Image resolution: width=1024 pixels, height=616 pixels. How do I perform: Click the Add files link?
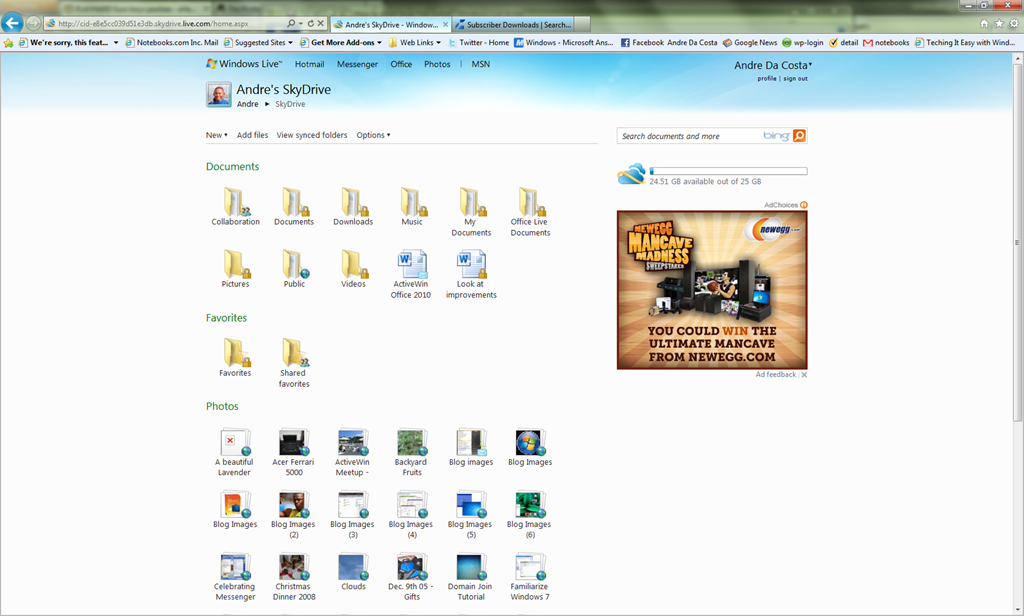(252, 135)
